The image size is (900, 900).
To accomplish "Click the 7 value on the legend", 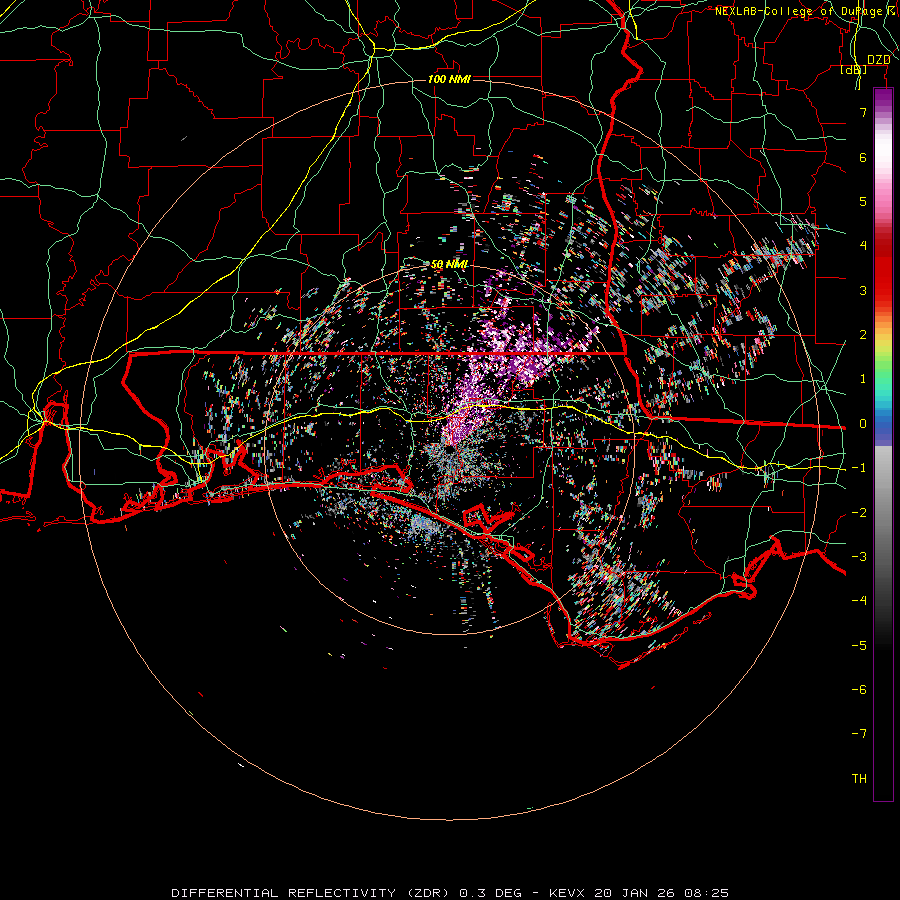I will pos(863,112).
